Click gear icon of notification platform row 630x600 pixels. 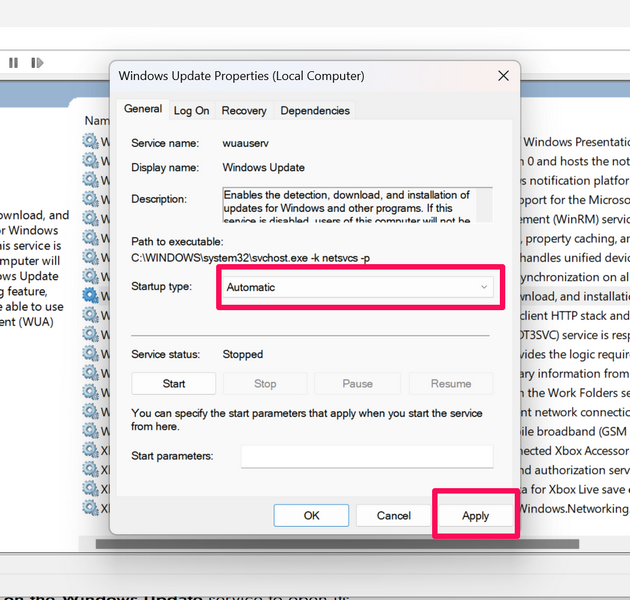pyautogui.click(x=90, y=180)
